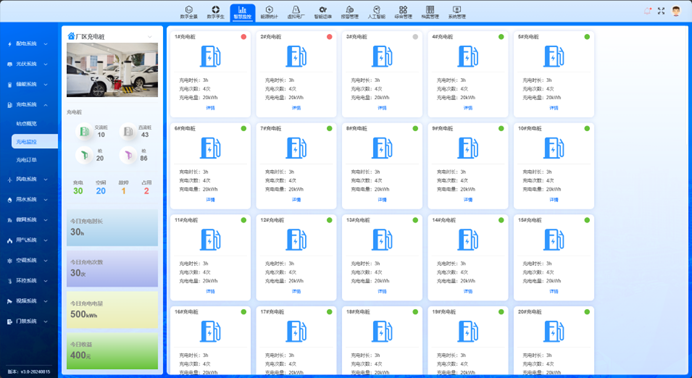Open the 厂区充电桩 site dropdown arrow
The height and width of the screenshot is (378, 692).
click(x=150, y=37)
